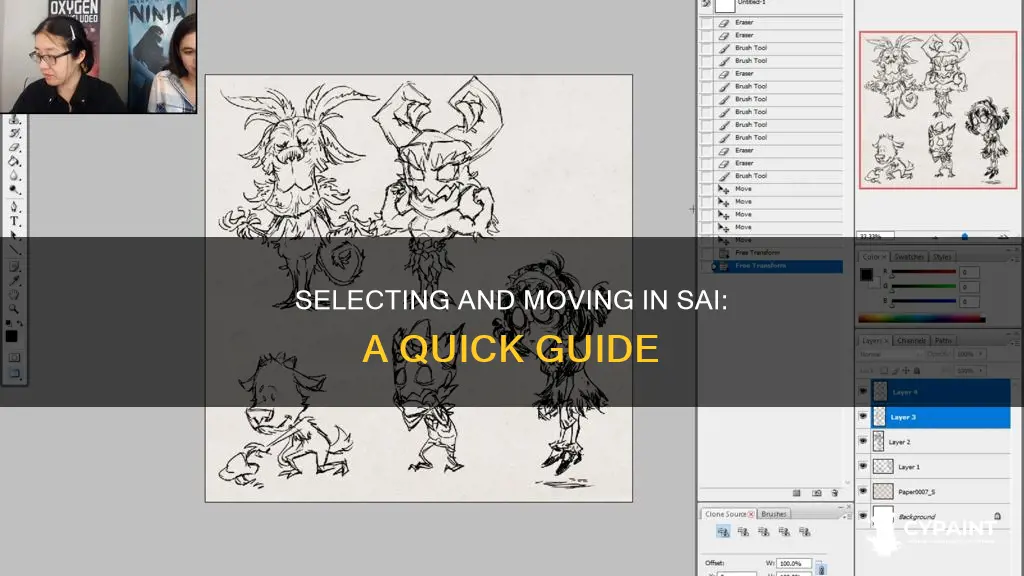This screenshot has height=576, width=1024.
Task: Select the Type tool
Action: pos(15,221)
